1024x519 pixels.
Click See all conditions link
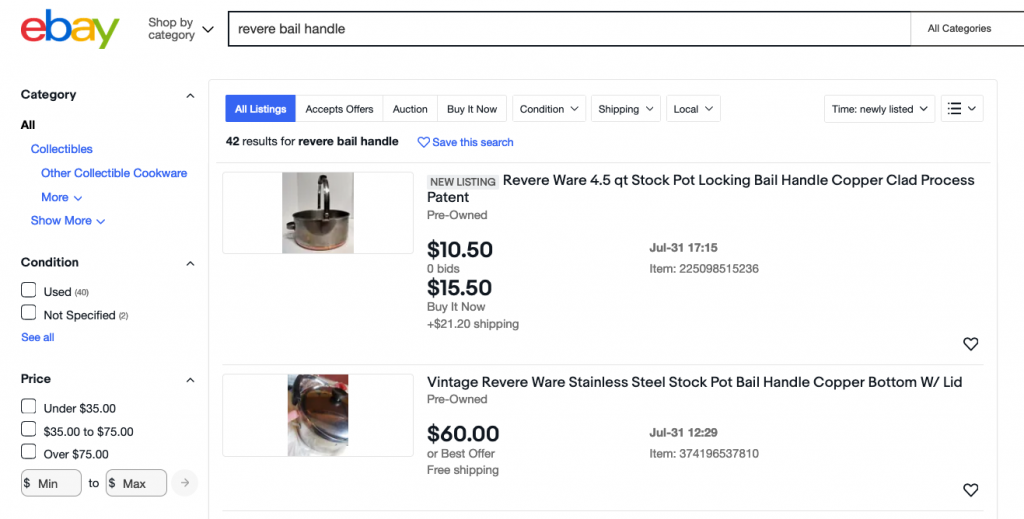tap(38, 337)
